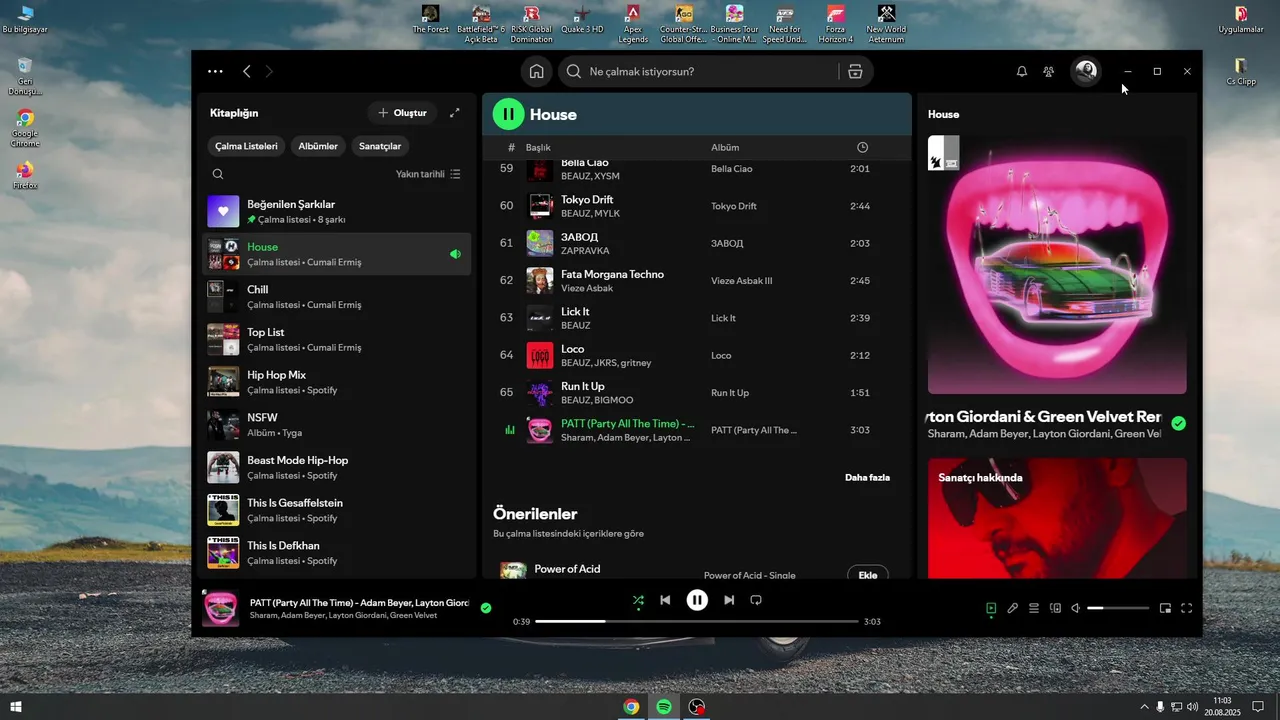Screen dimensions: 1280x720
Task: Go back with the left arrow
Action: point(247,71)
